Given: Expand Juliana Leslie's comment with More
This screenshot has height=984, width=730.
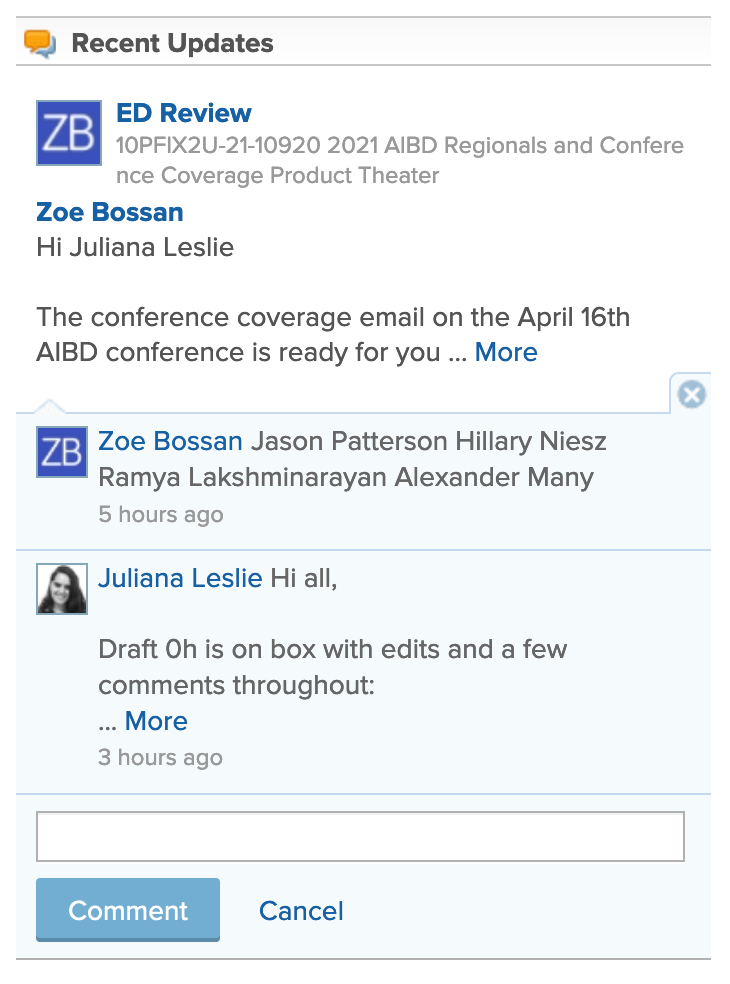Looking at the screenshot, I should tap(156, 721).
